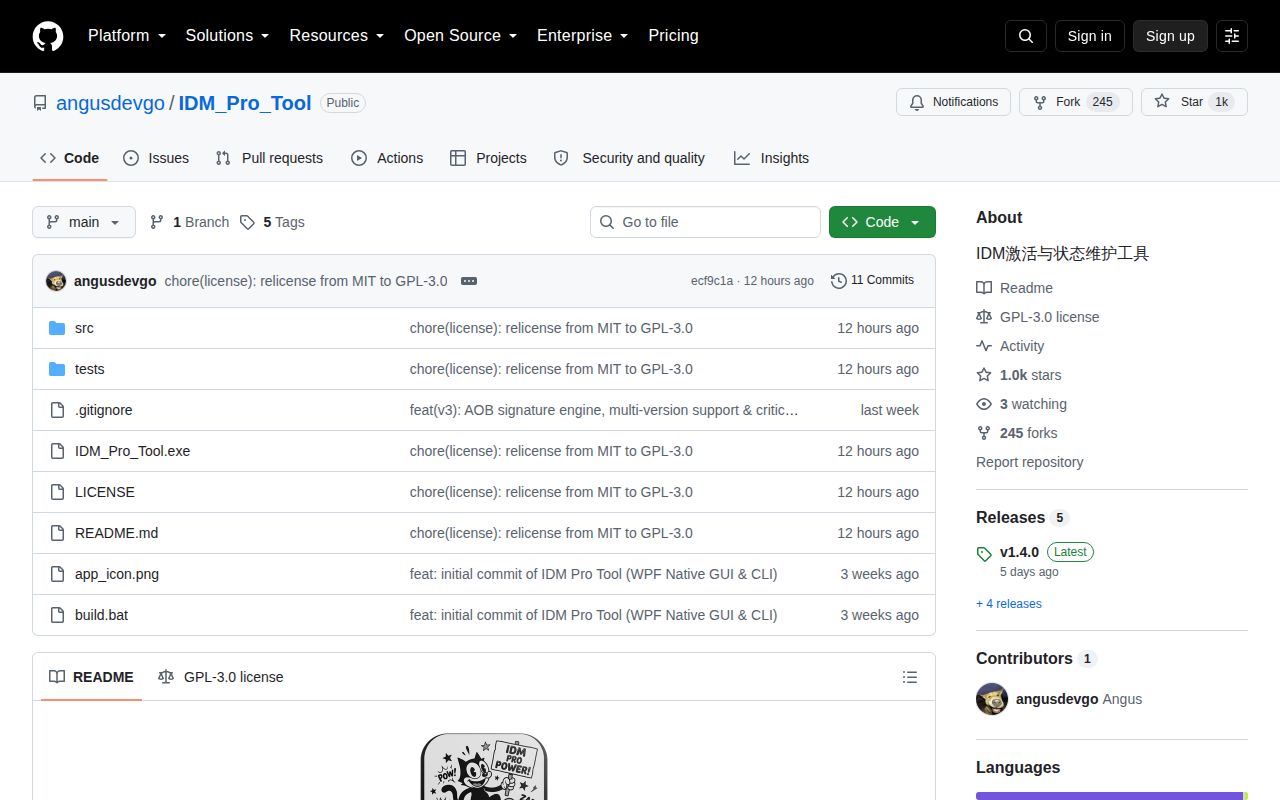Switch to the Issues tab
The width and height of the screenshot is (1280, 800).
tap(156, 158)
